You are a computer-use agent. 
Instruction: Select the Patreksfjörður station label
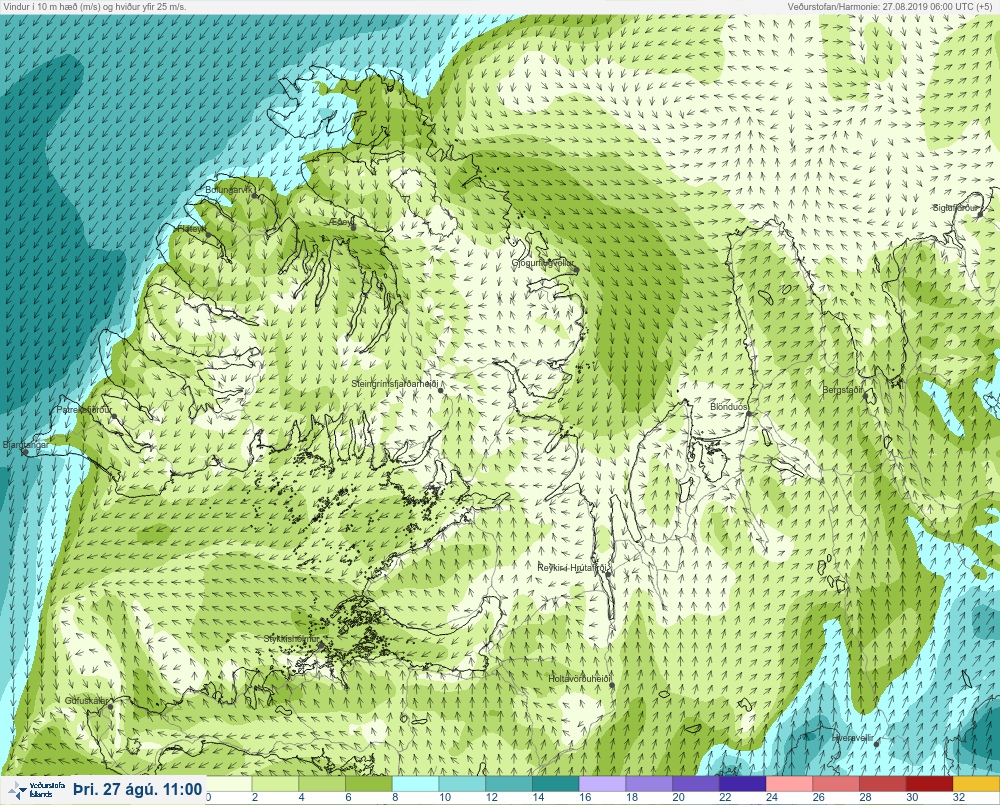(x=84, y=410)
